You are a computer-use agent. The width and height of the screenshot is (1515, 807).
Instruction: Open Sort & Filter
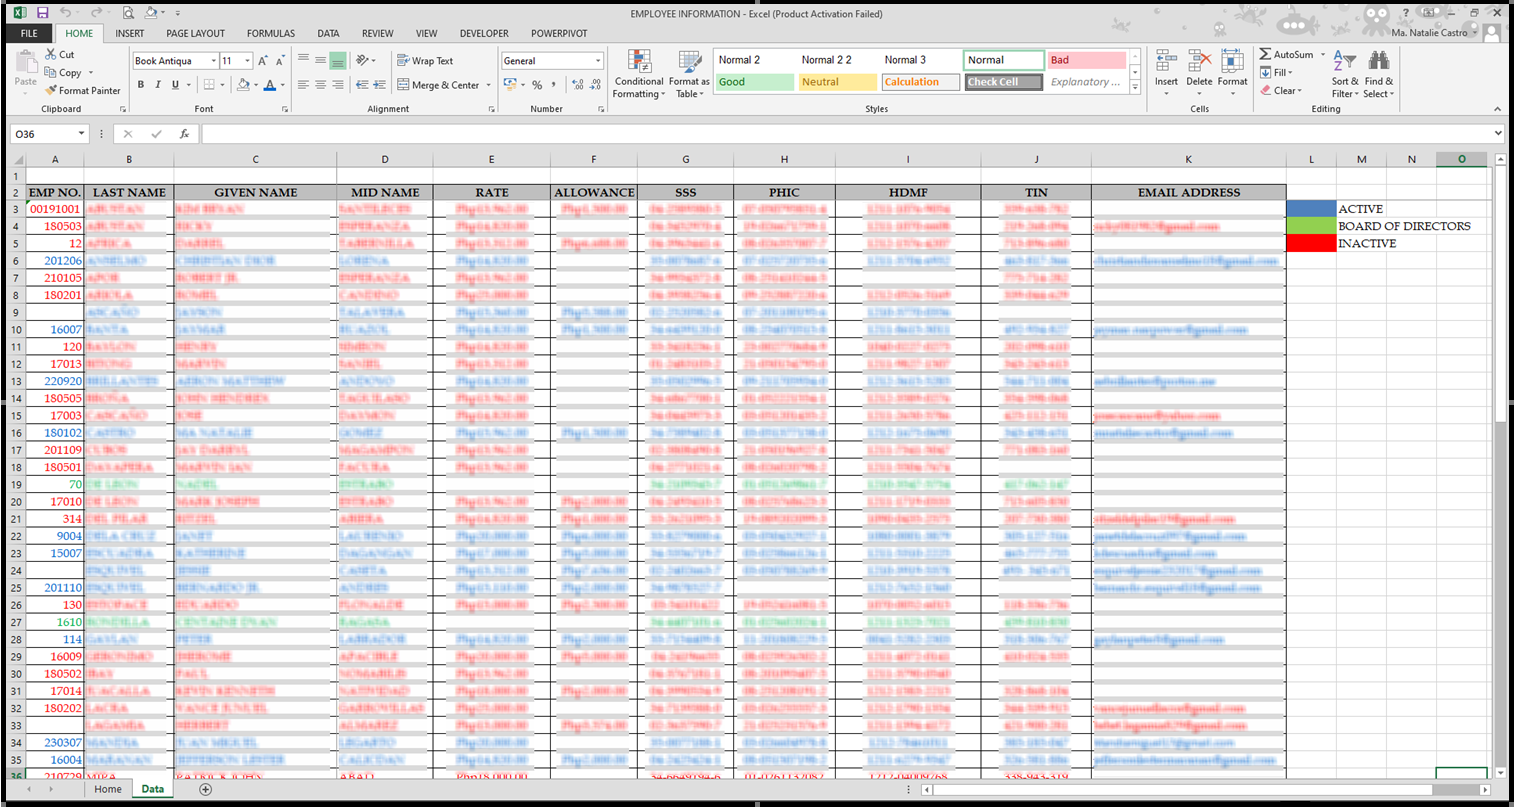click(x=1345, y=74)
